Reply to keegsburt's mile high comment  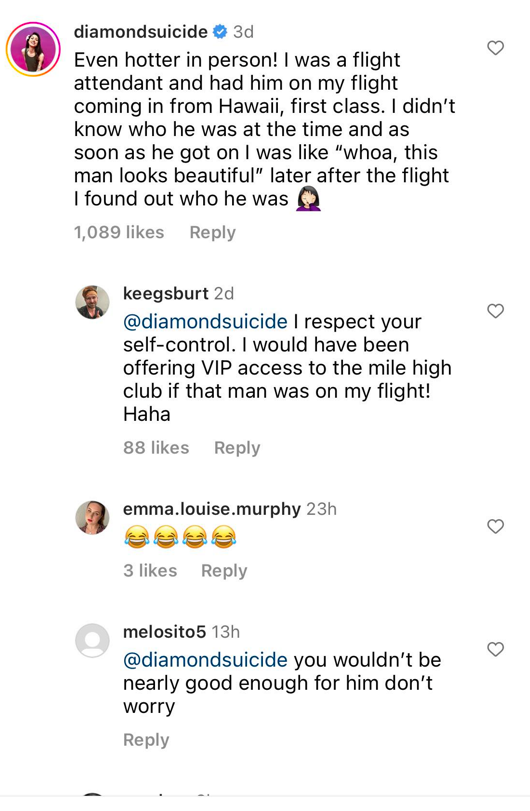237,448
